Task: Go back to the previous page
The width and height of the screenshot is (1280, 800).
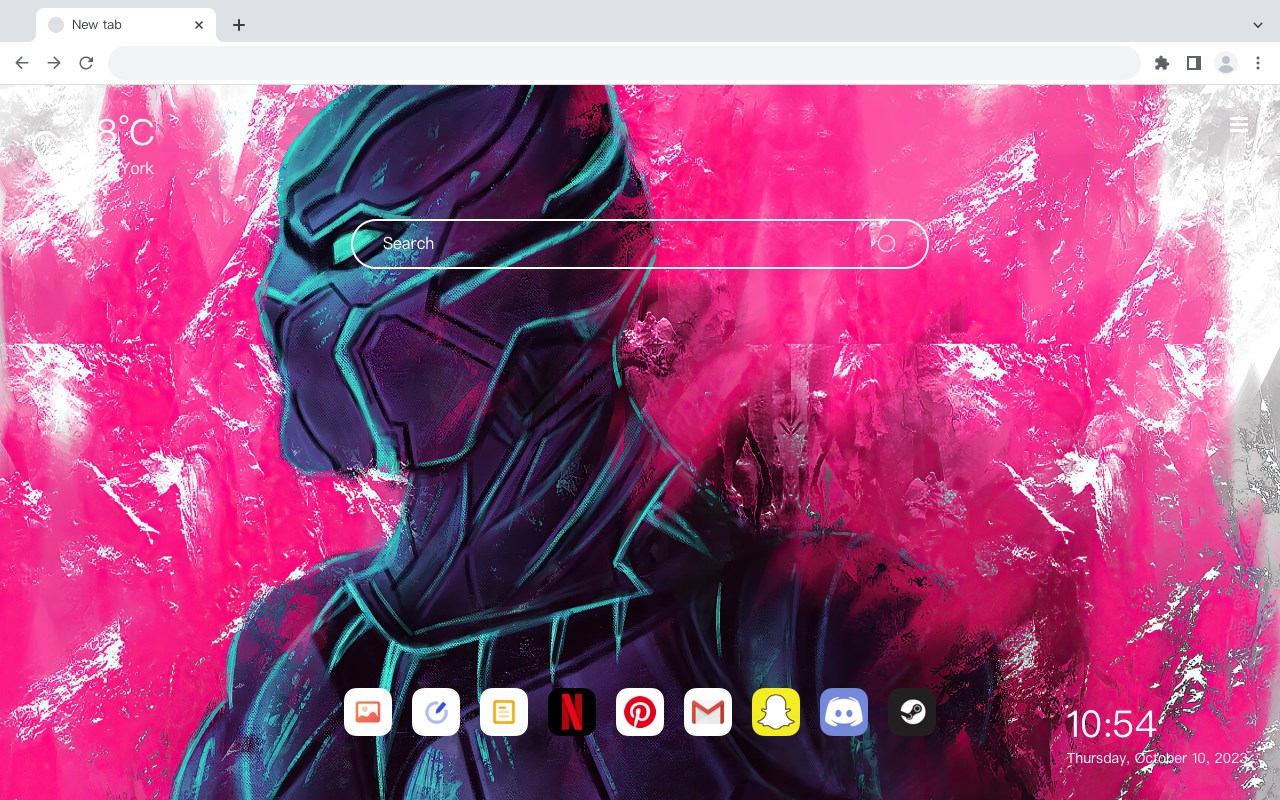Action: (22, 63)
